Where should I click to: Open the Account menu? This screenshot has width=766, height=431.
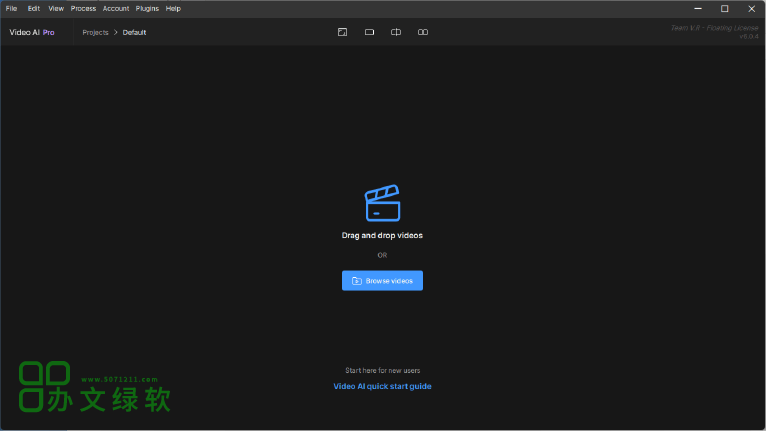point(116,8)
